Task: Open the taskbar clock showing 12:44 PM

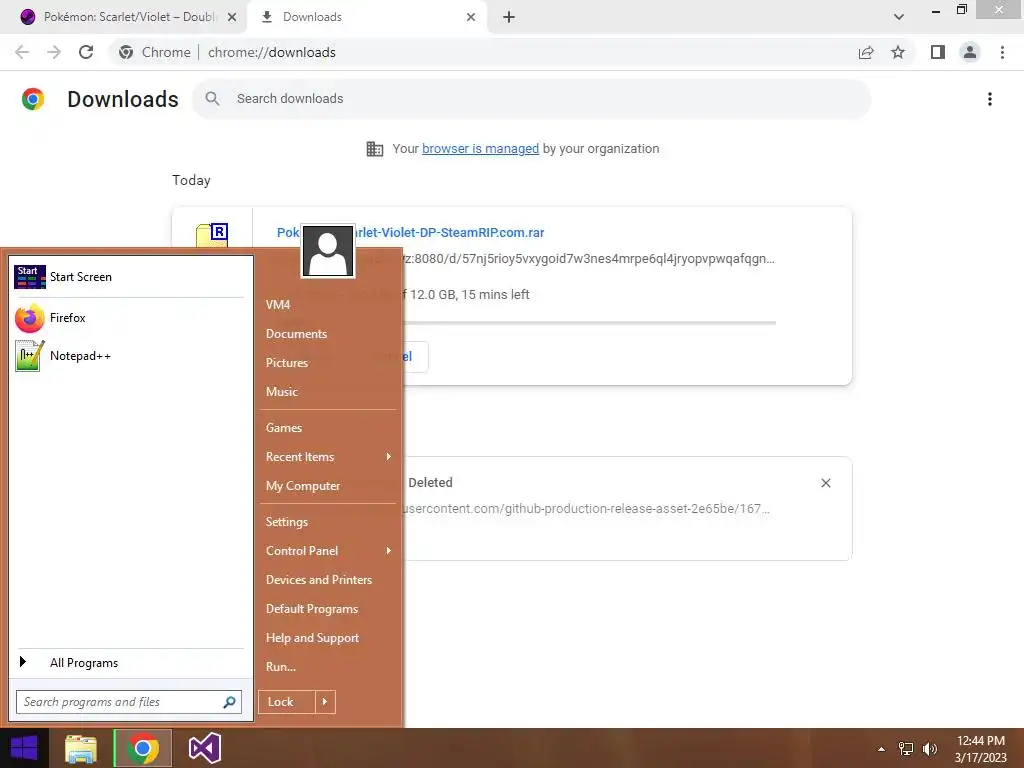Action: point(980,749)
